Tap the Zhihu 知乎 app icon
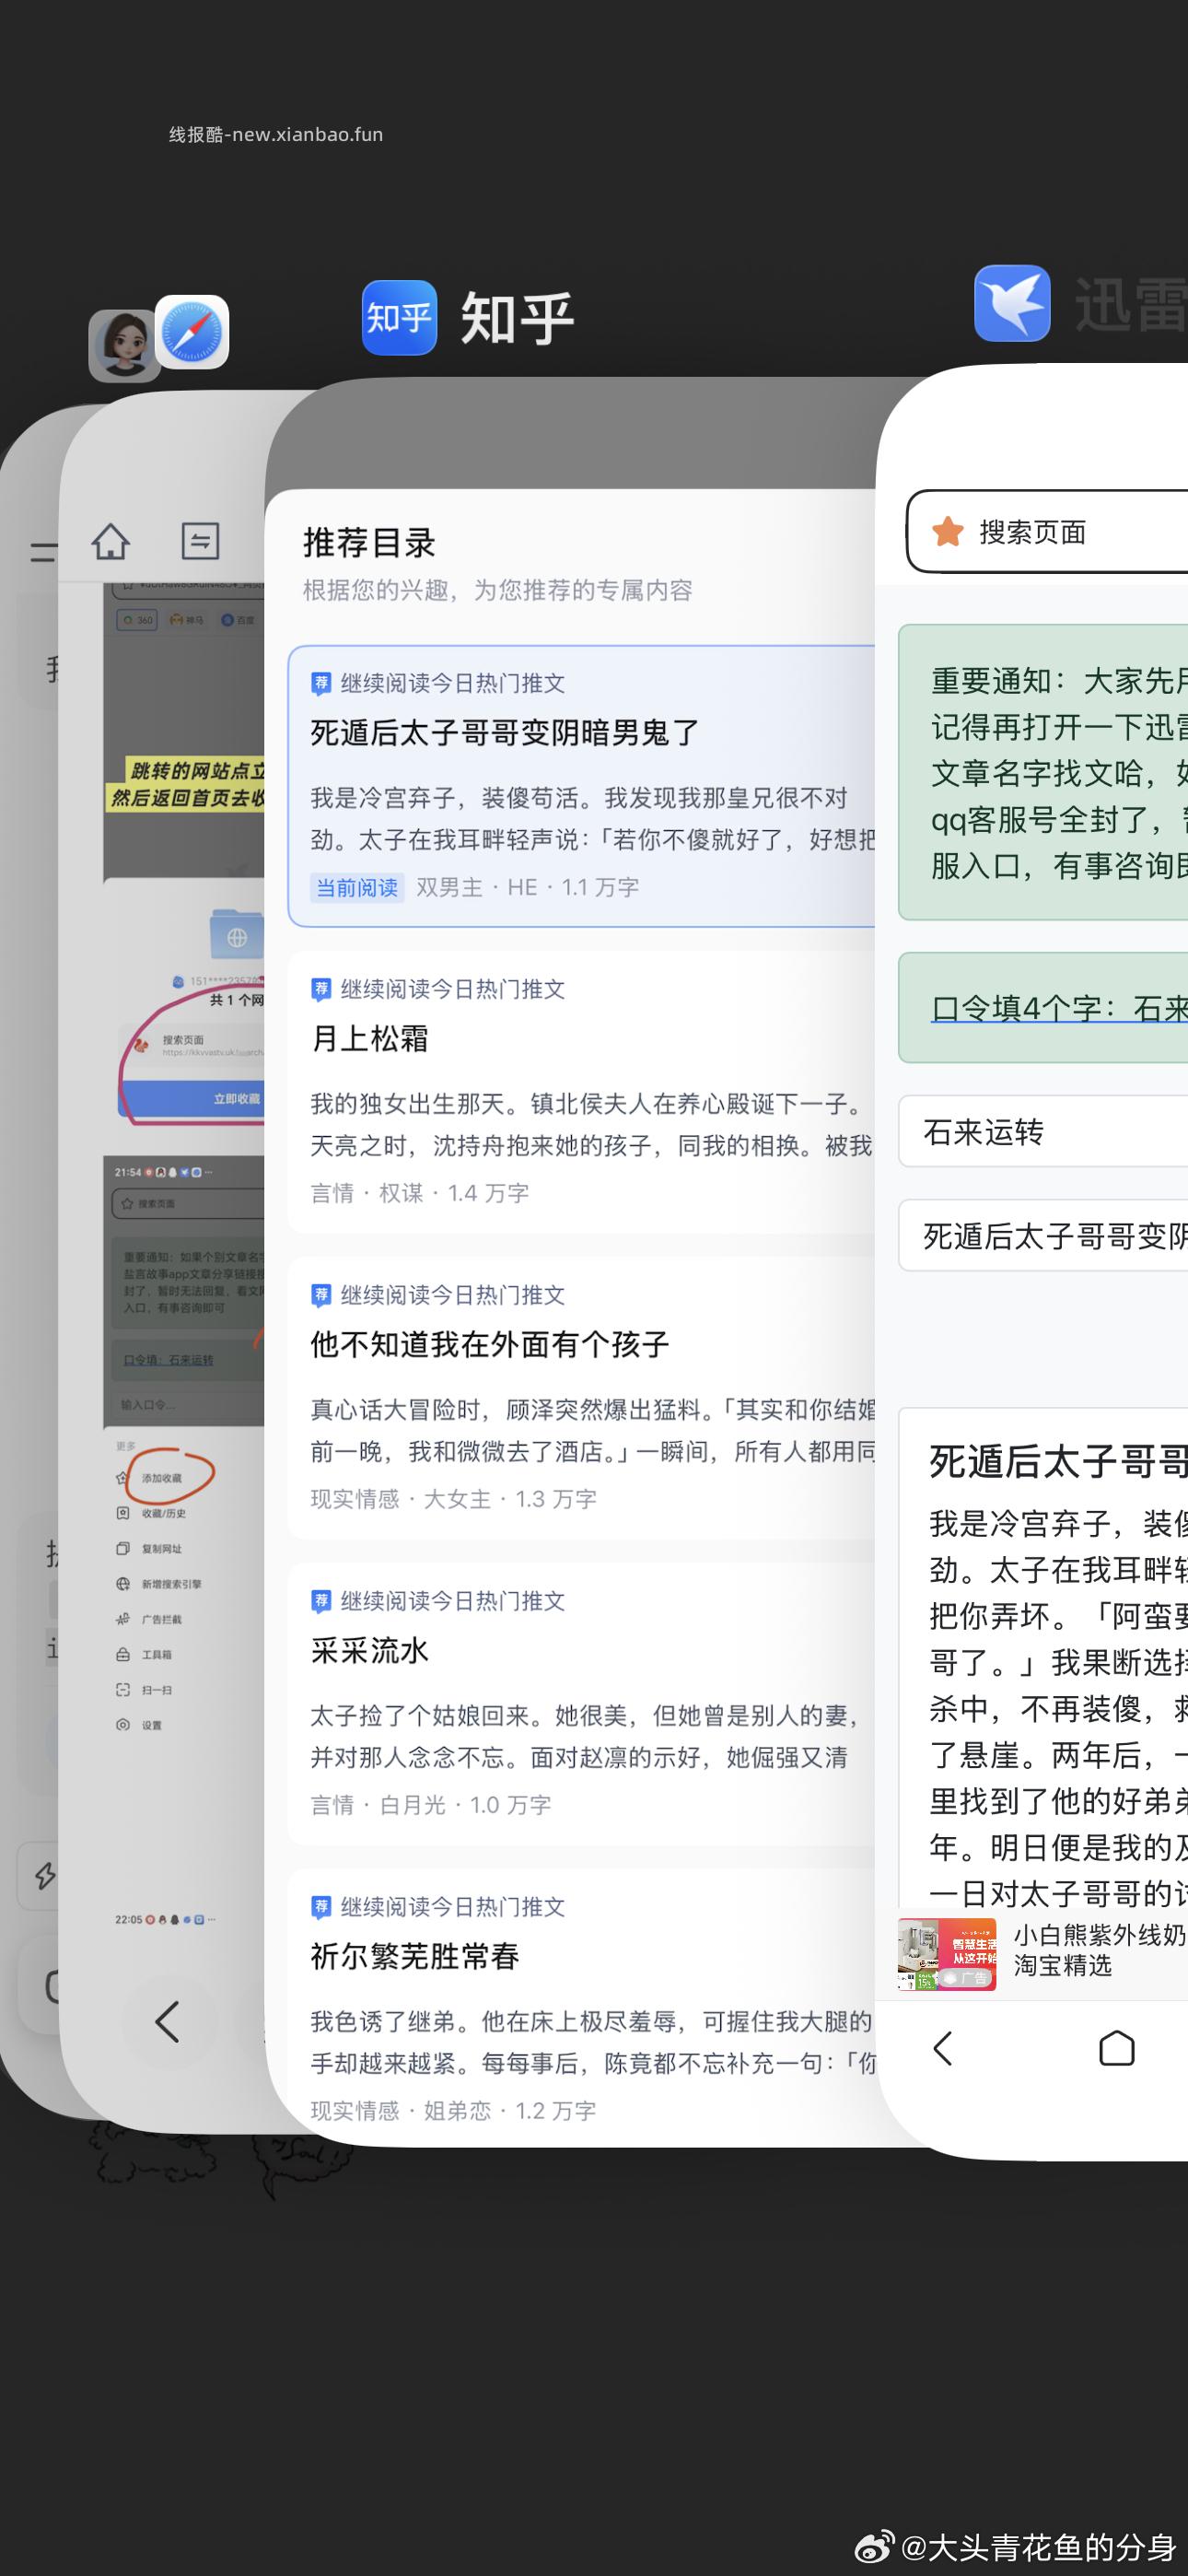Screen dimensions: 1188x2576 (399, 317)
